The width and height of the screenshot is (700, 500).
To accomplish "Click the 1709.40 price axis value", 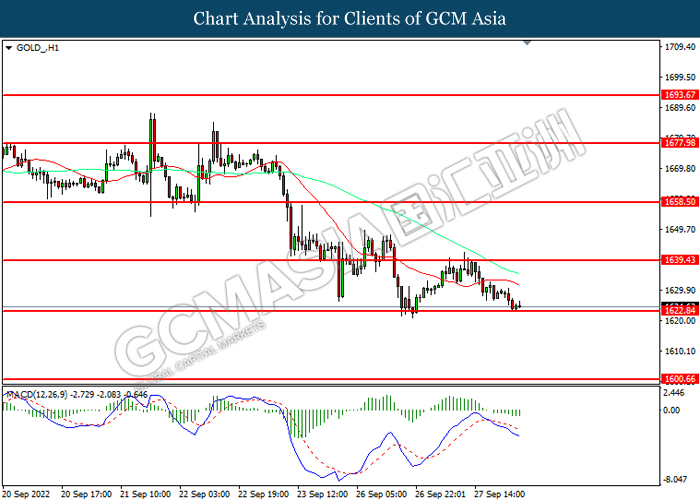I will tap(680, 47).
